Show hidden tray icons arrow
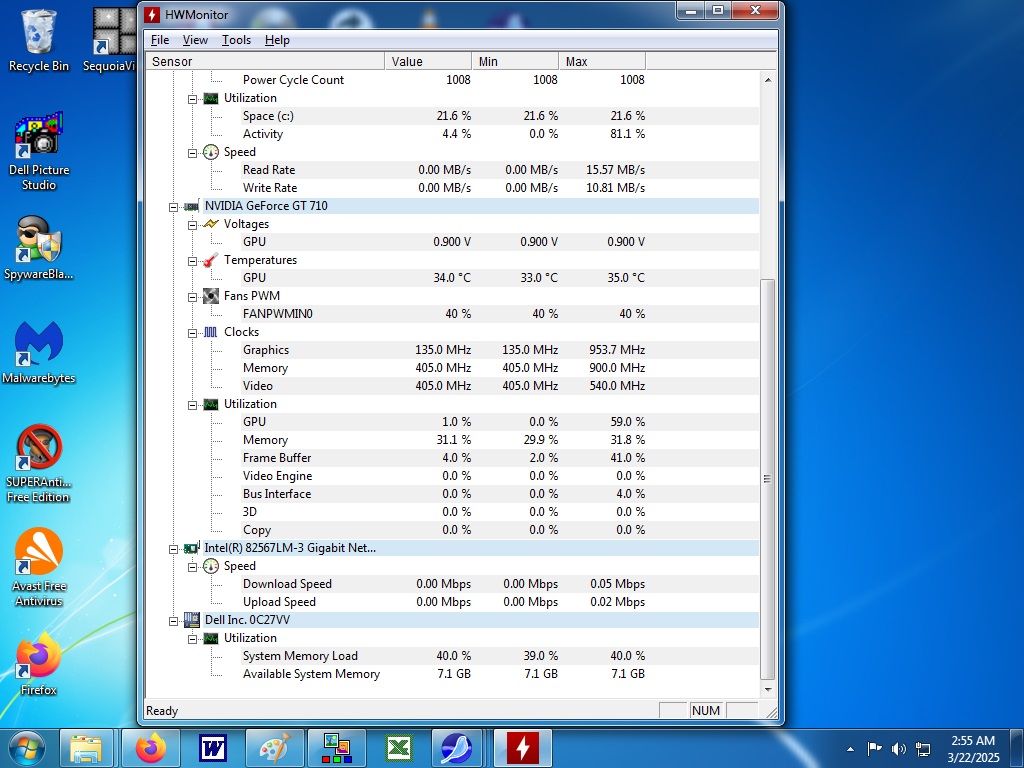This screenshot has width=1024, height=768. 850,749
